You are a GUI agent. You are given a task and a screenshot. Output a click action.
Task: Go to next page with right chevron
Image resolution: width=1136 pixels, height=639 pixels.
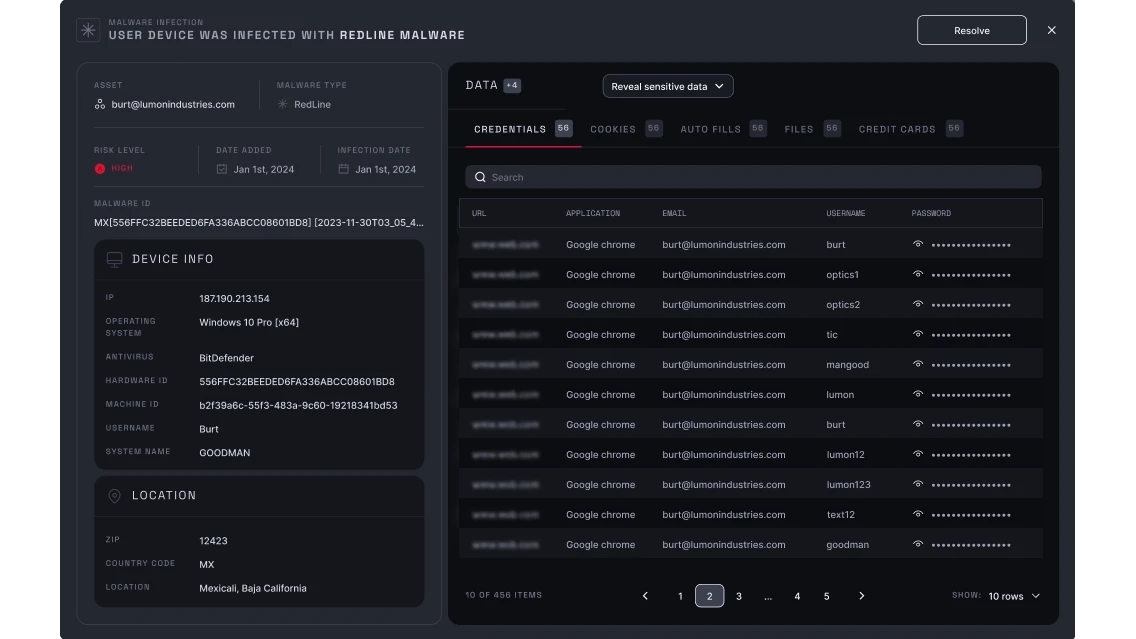pos(862,596)
